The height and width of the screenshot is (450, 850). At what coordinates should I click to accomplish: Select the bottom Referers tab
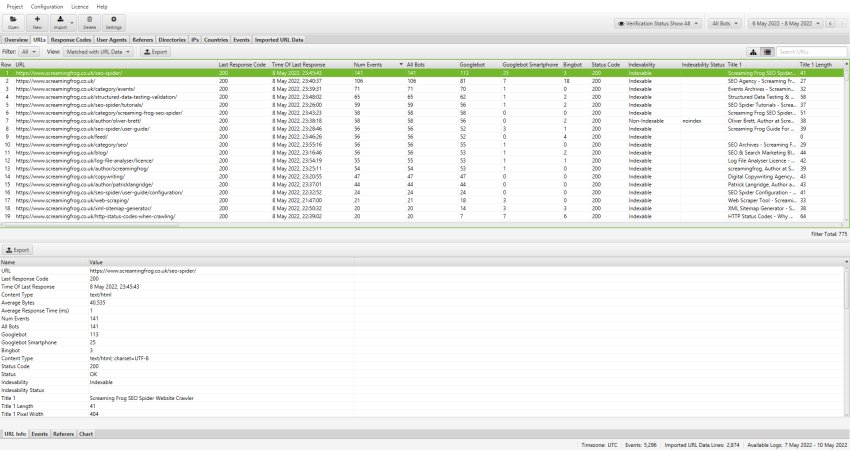coord(63,434)
